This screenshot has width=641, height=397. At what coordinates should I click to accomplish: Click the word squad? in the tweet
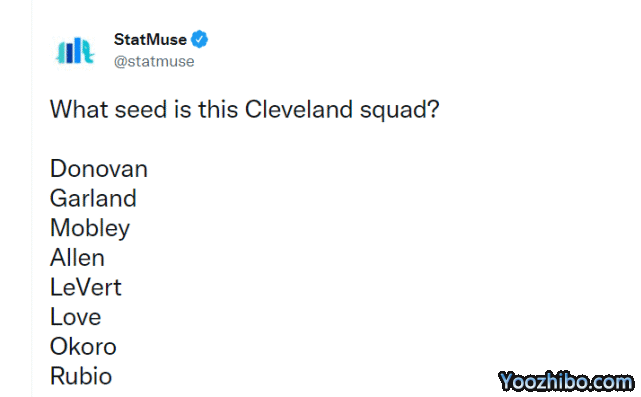point(399,110)
